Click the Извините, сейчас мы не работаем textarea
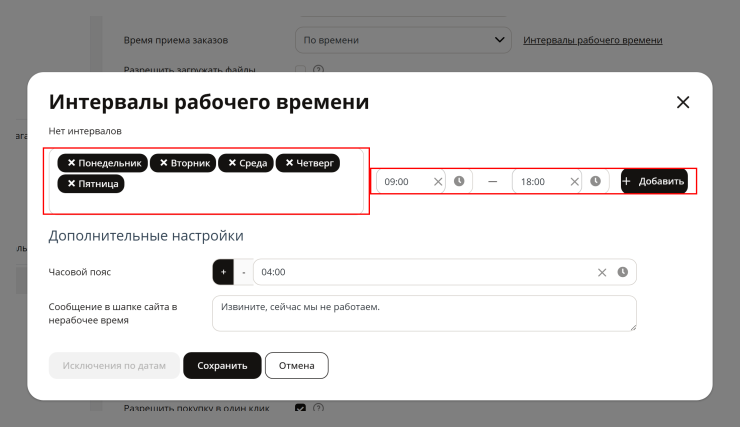740x427 pixels. 424,313
